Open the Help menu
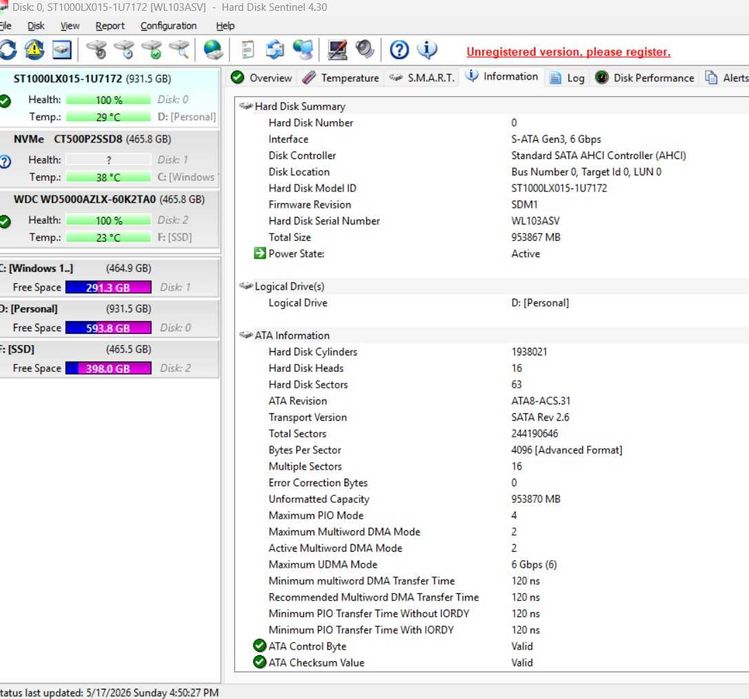 point(225,26)
